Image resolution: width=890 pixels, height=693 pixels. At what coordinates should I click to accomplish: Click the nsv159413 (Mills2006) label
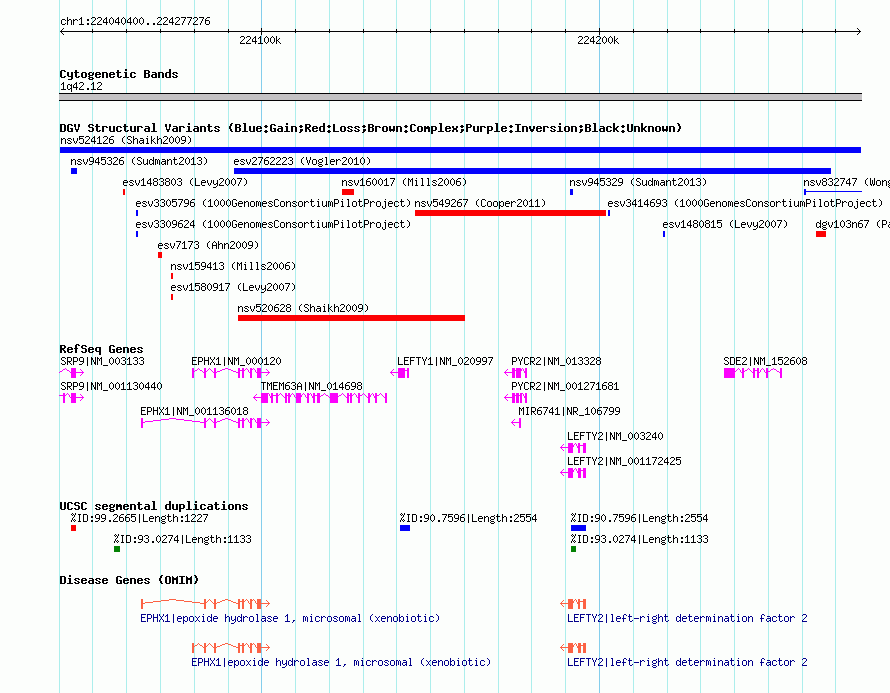[233, 266]
